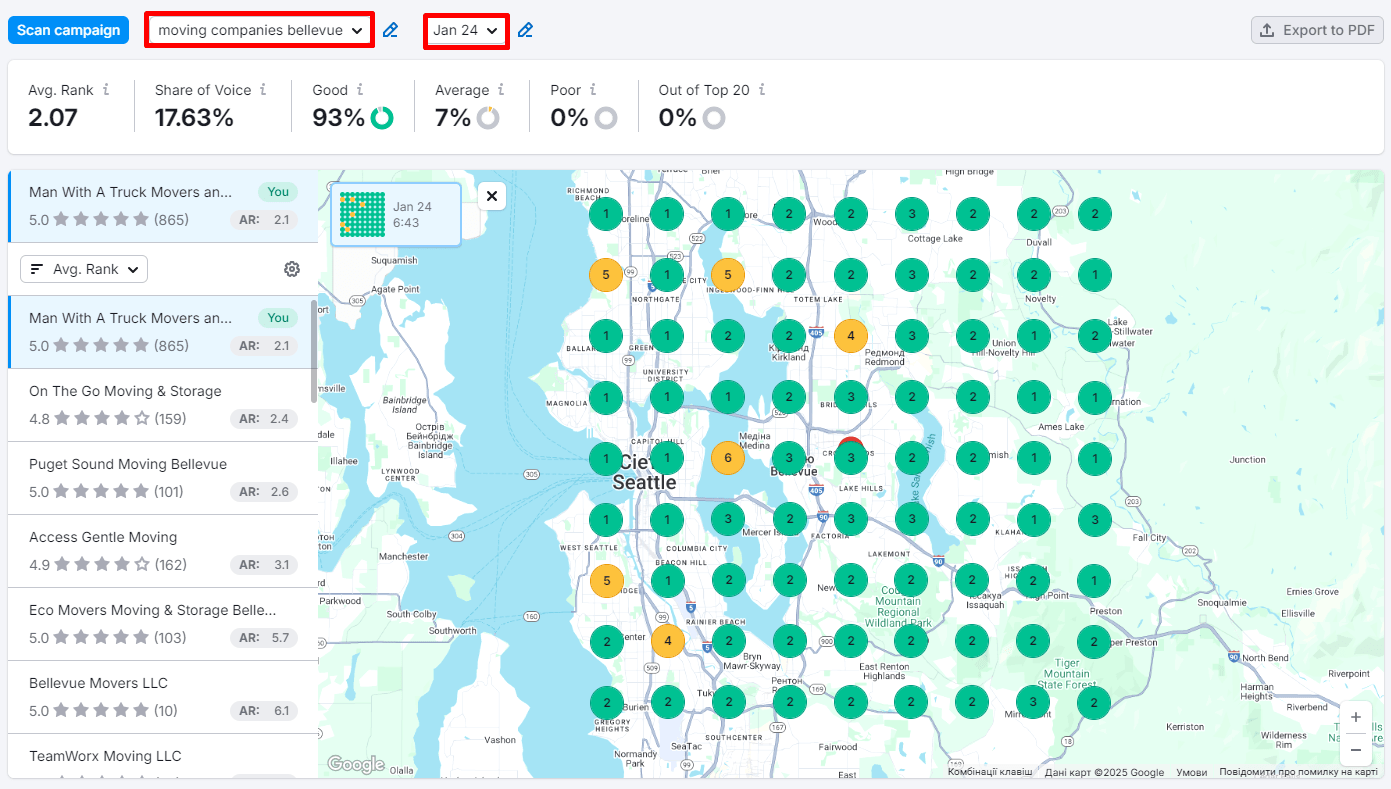Click the Average 7% donut chart
Screen dimensions: 1391x789
488,118
